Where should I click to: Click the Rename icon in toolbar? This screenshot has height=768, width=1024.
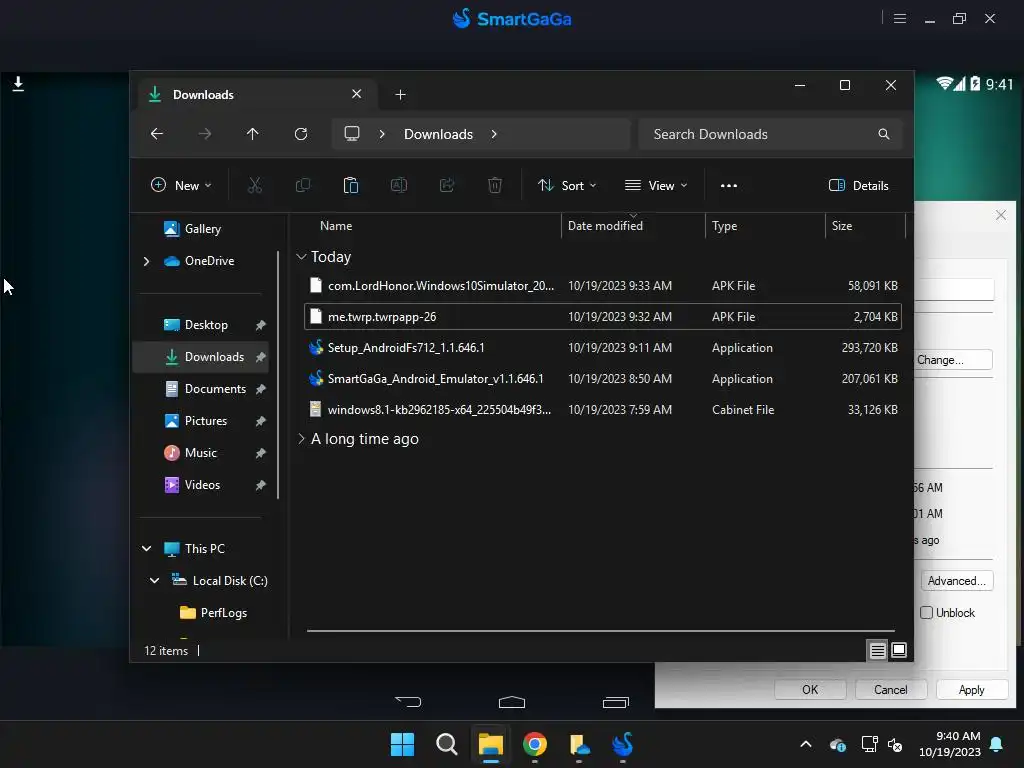[398, 185]
